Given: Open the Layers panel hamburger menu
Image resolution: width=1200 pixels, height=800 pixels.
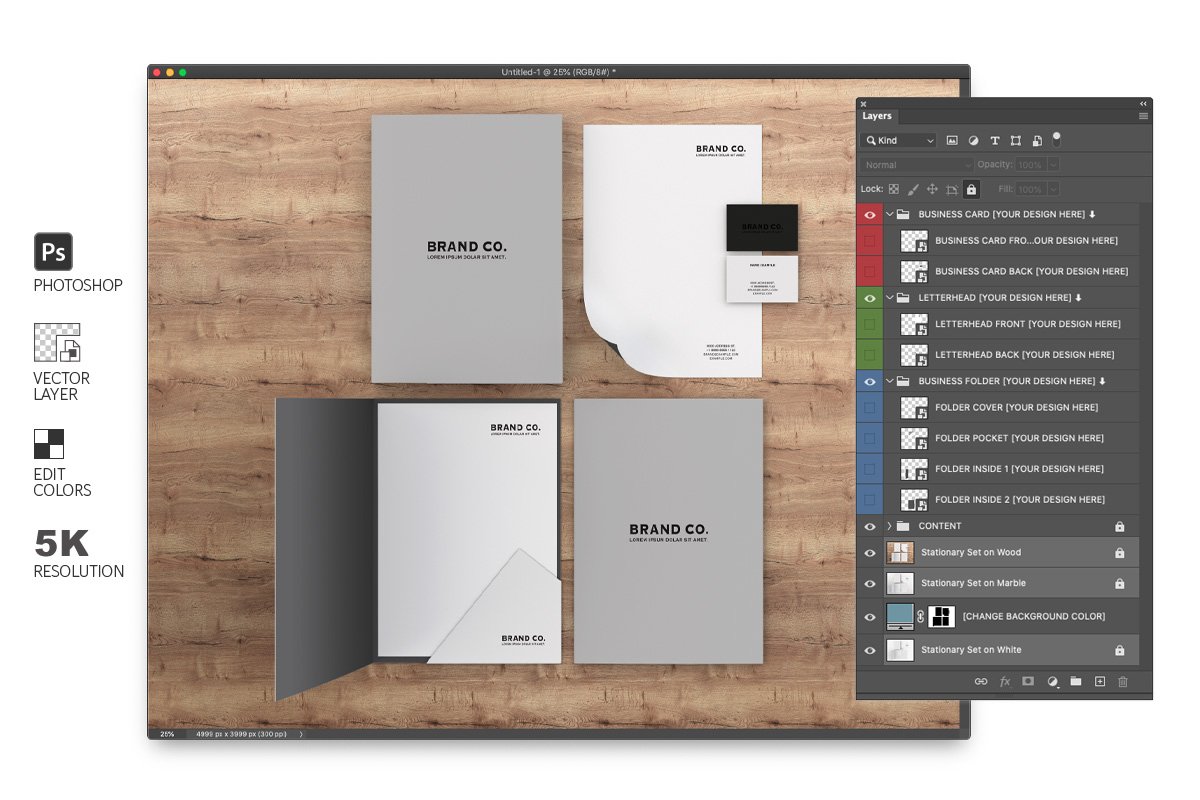Looking at the screenshot, I should [1143, 116].
